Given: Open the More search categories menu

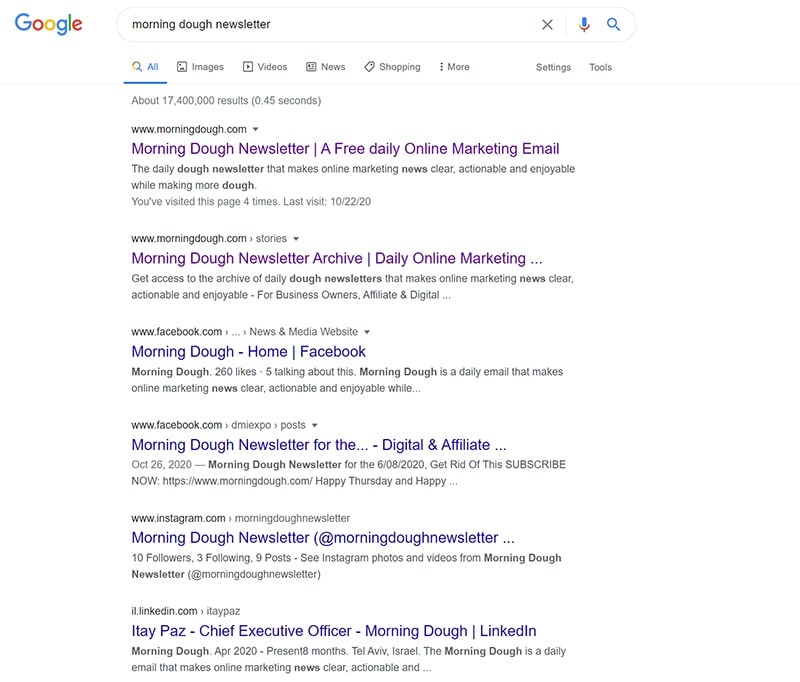Looking at the screenshot, I should (x=454, y=67).
